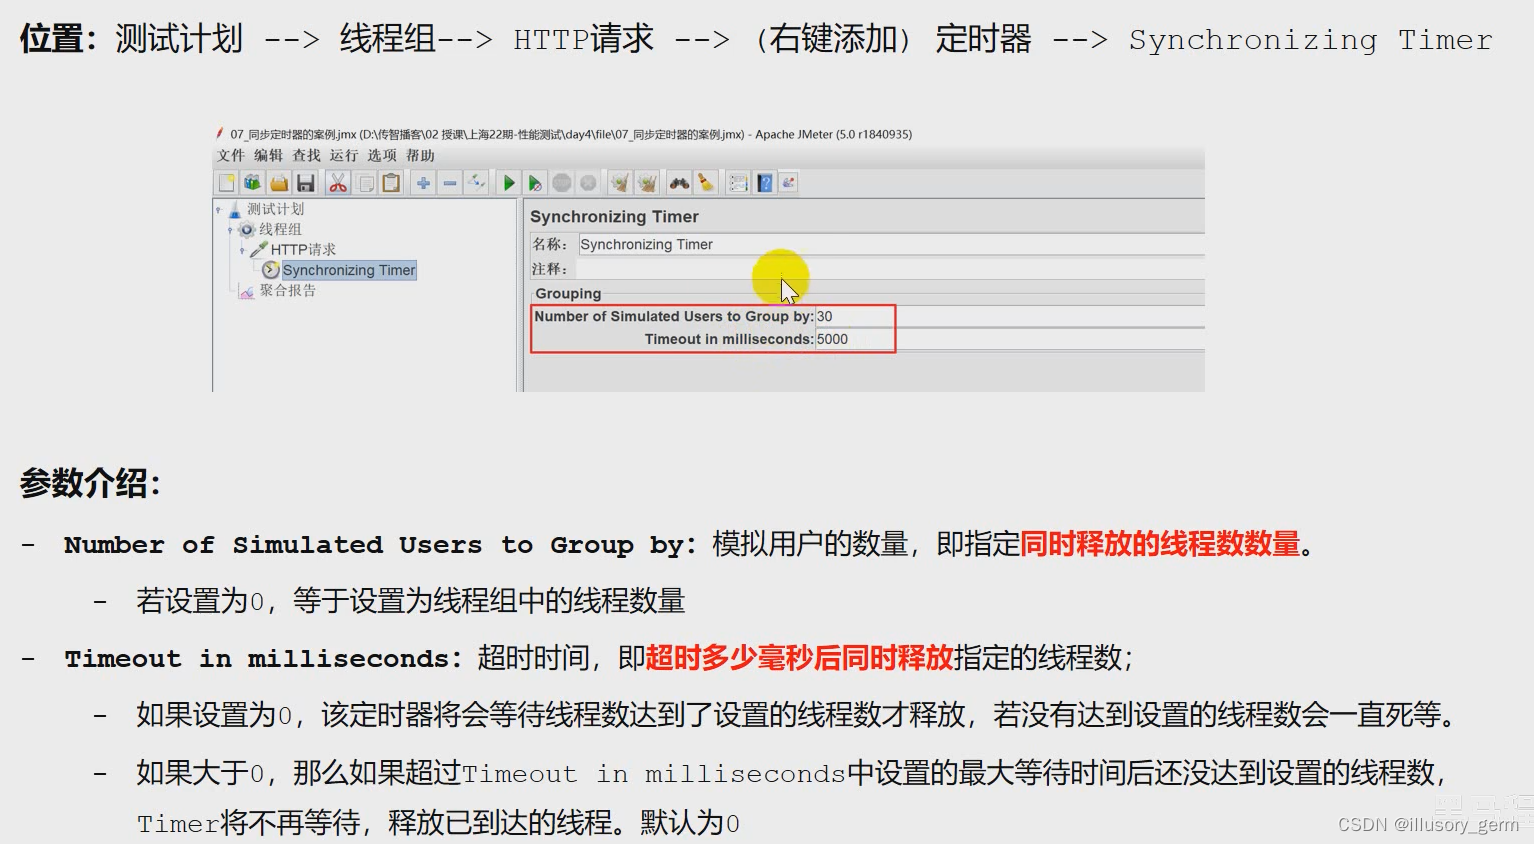The width and height of the screenshot is (1534, 844).
Task: Click the Clear All double-broom icon
Action: (x=647, y=183)
